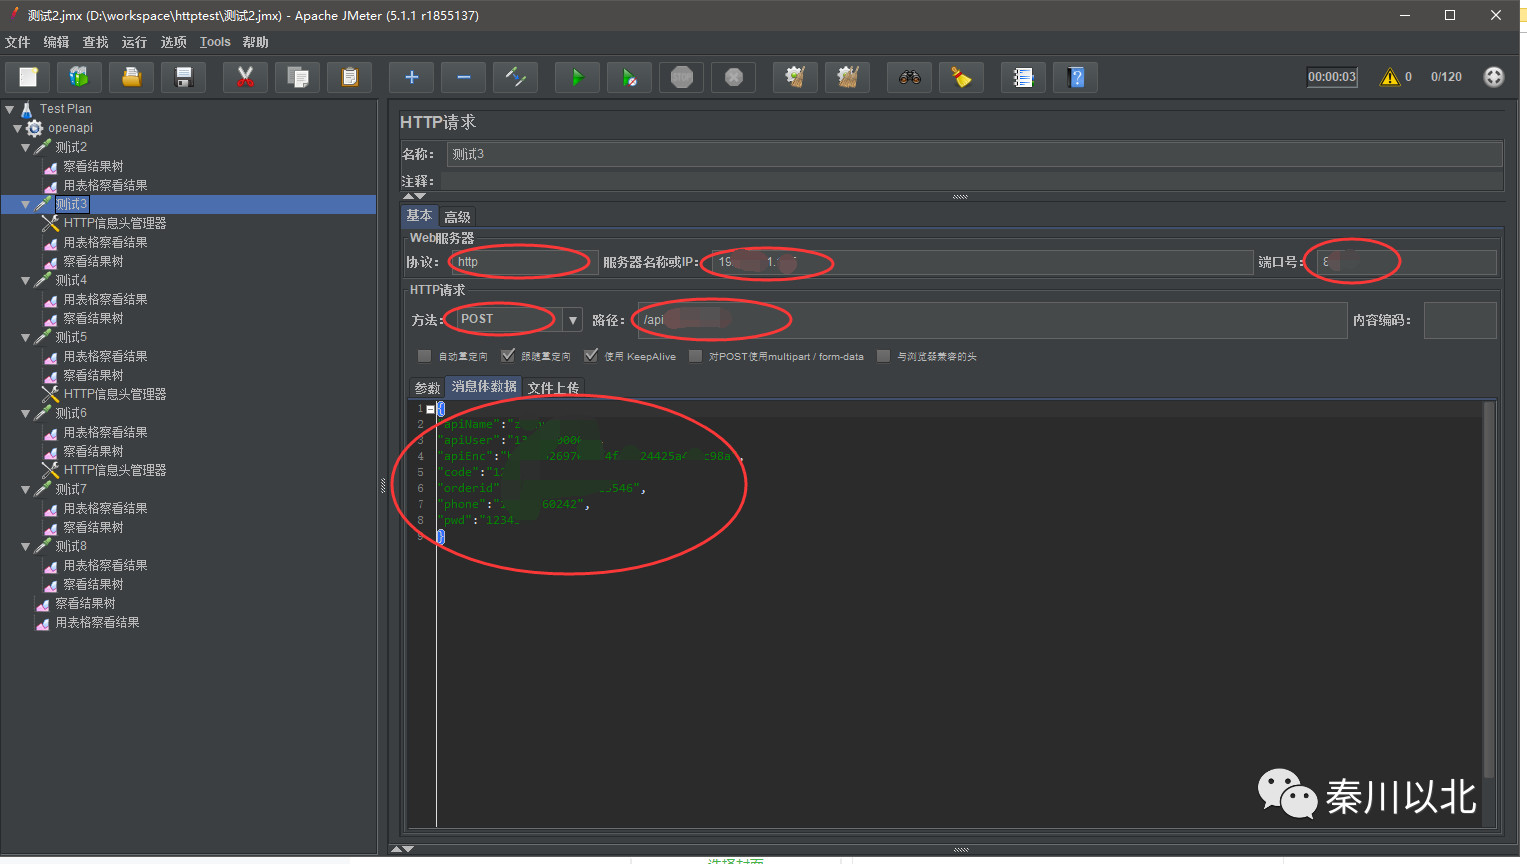Viewport: 1527px width, 864px height.
Task: Click the message body editor vertical scrollbar
Action: (x=1488, y=590)
